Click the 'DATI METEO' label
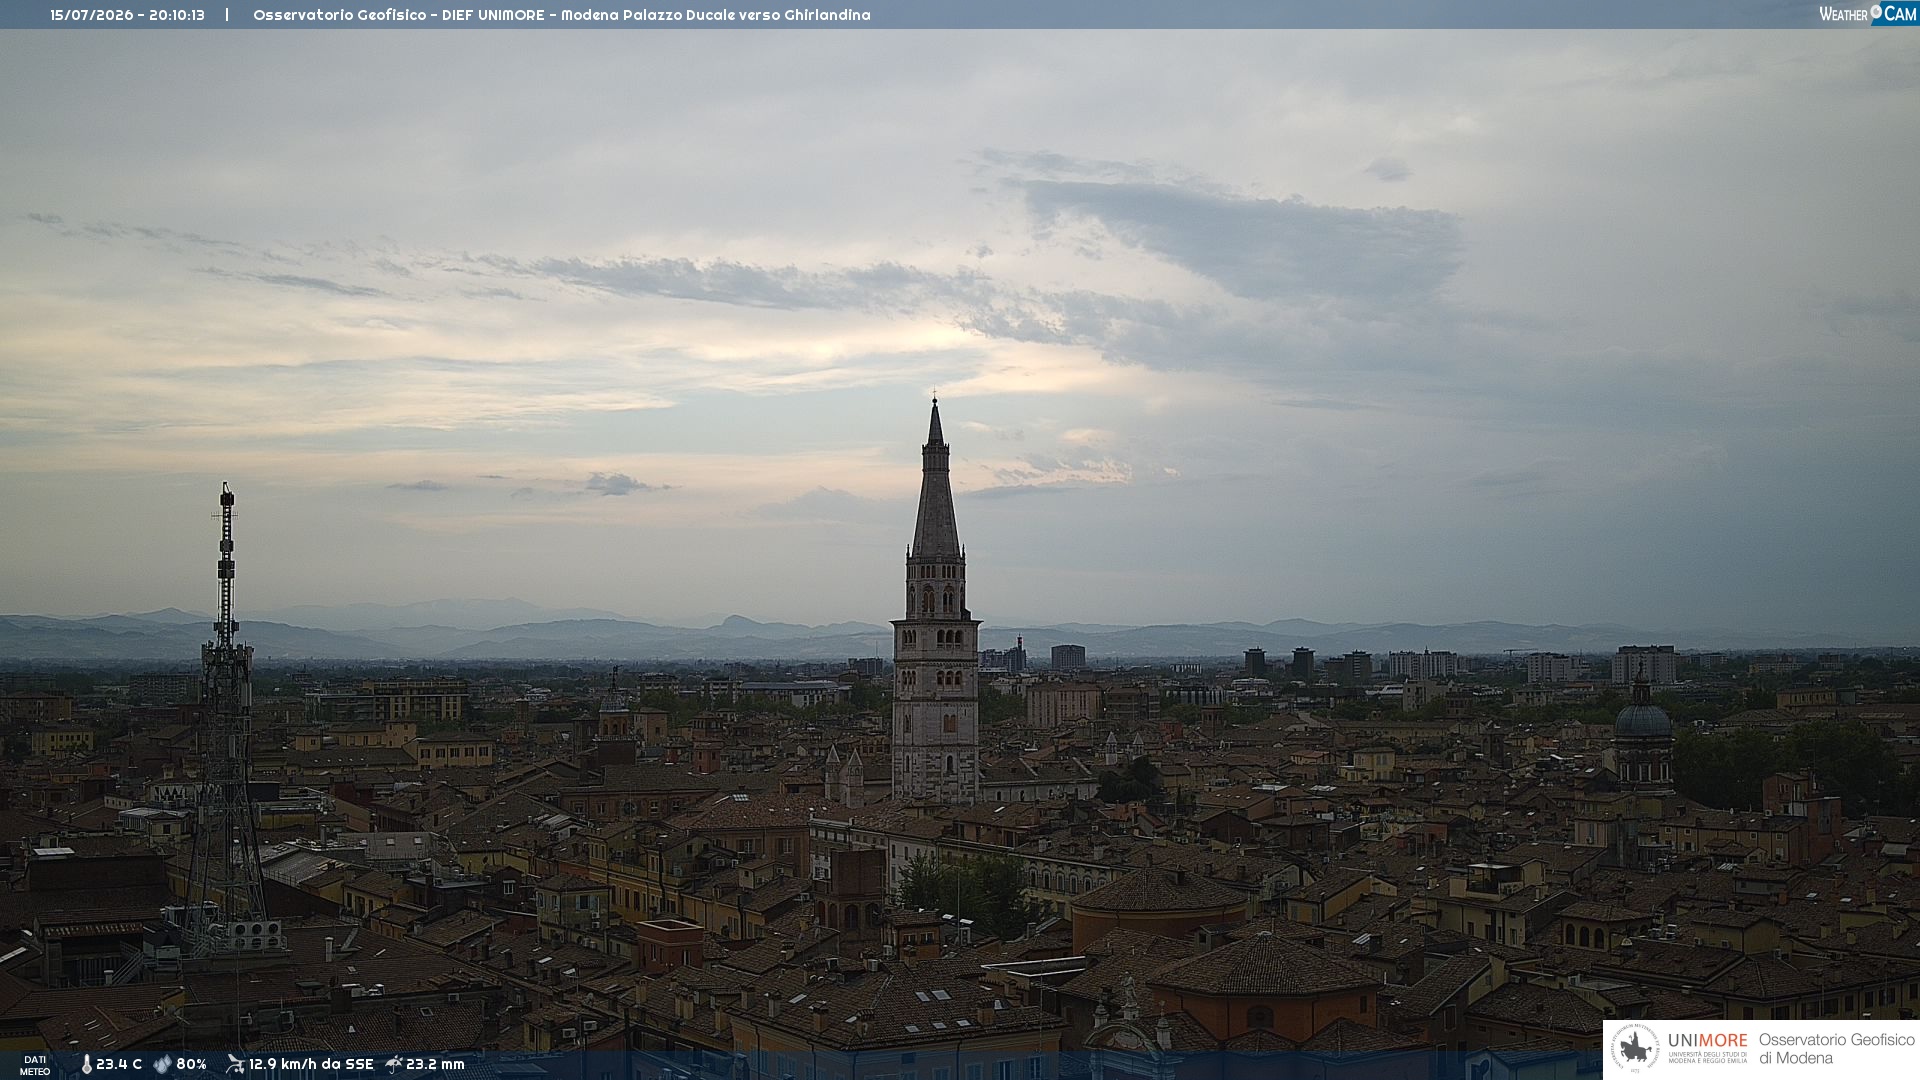The height and width of the screenshot is (1080, 1920). tap(35, 1066)
